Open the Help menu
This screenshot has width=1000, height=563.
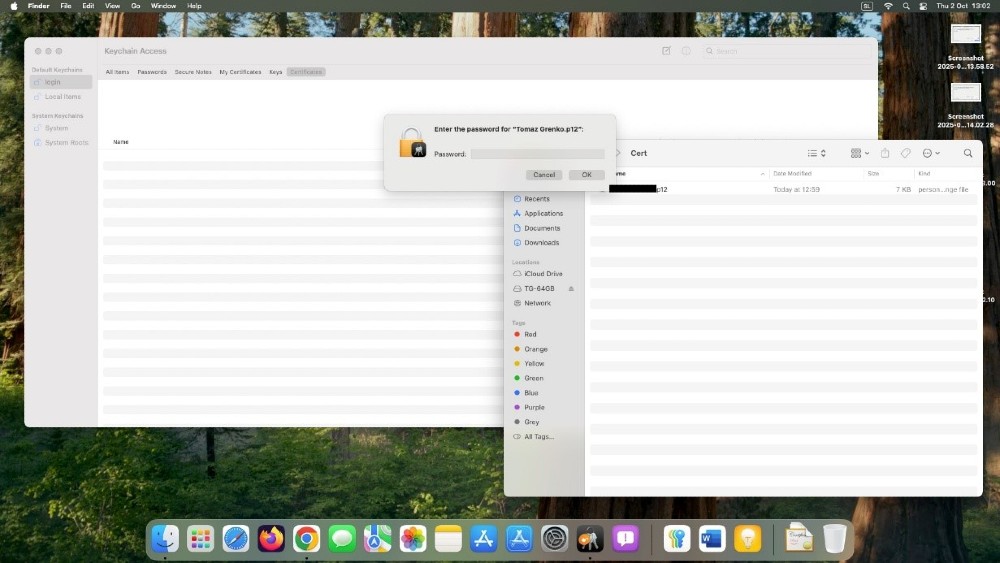pyautogui.click(x=195, y=6)
